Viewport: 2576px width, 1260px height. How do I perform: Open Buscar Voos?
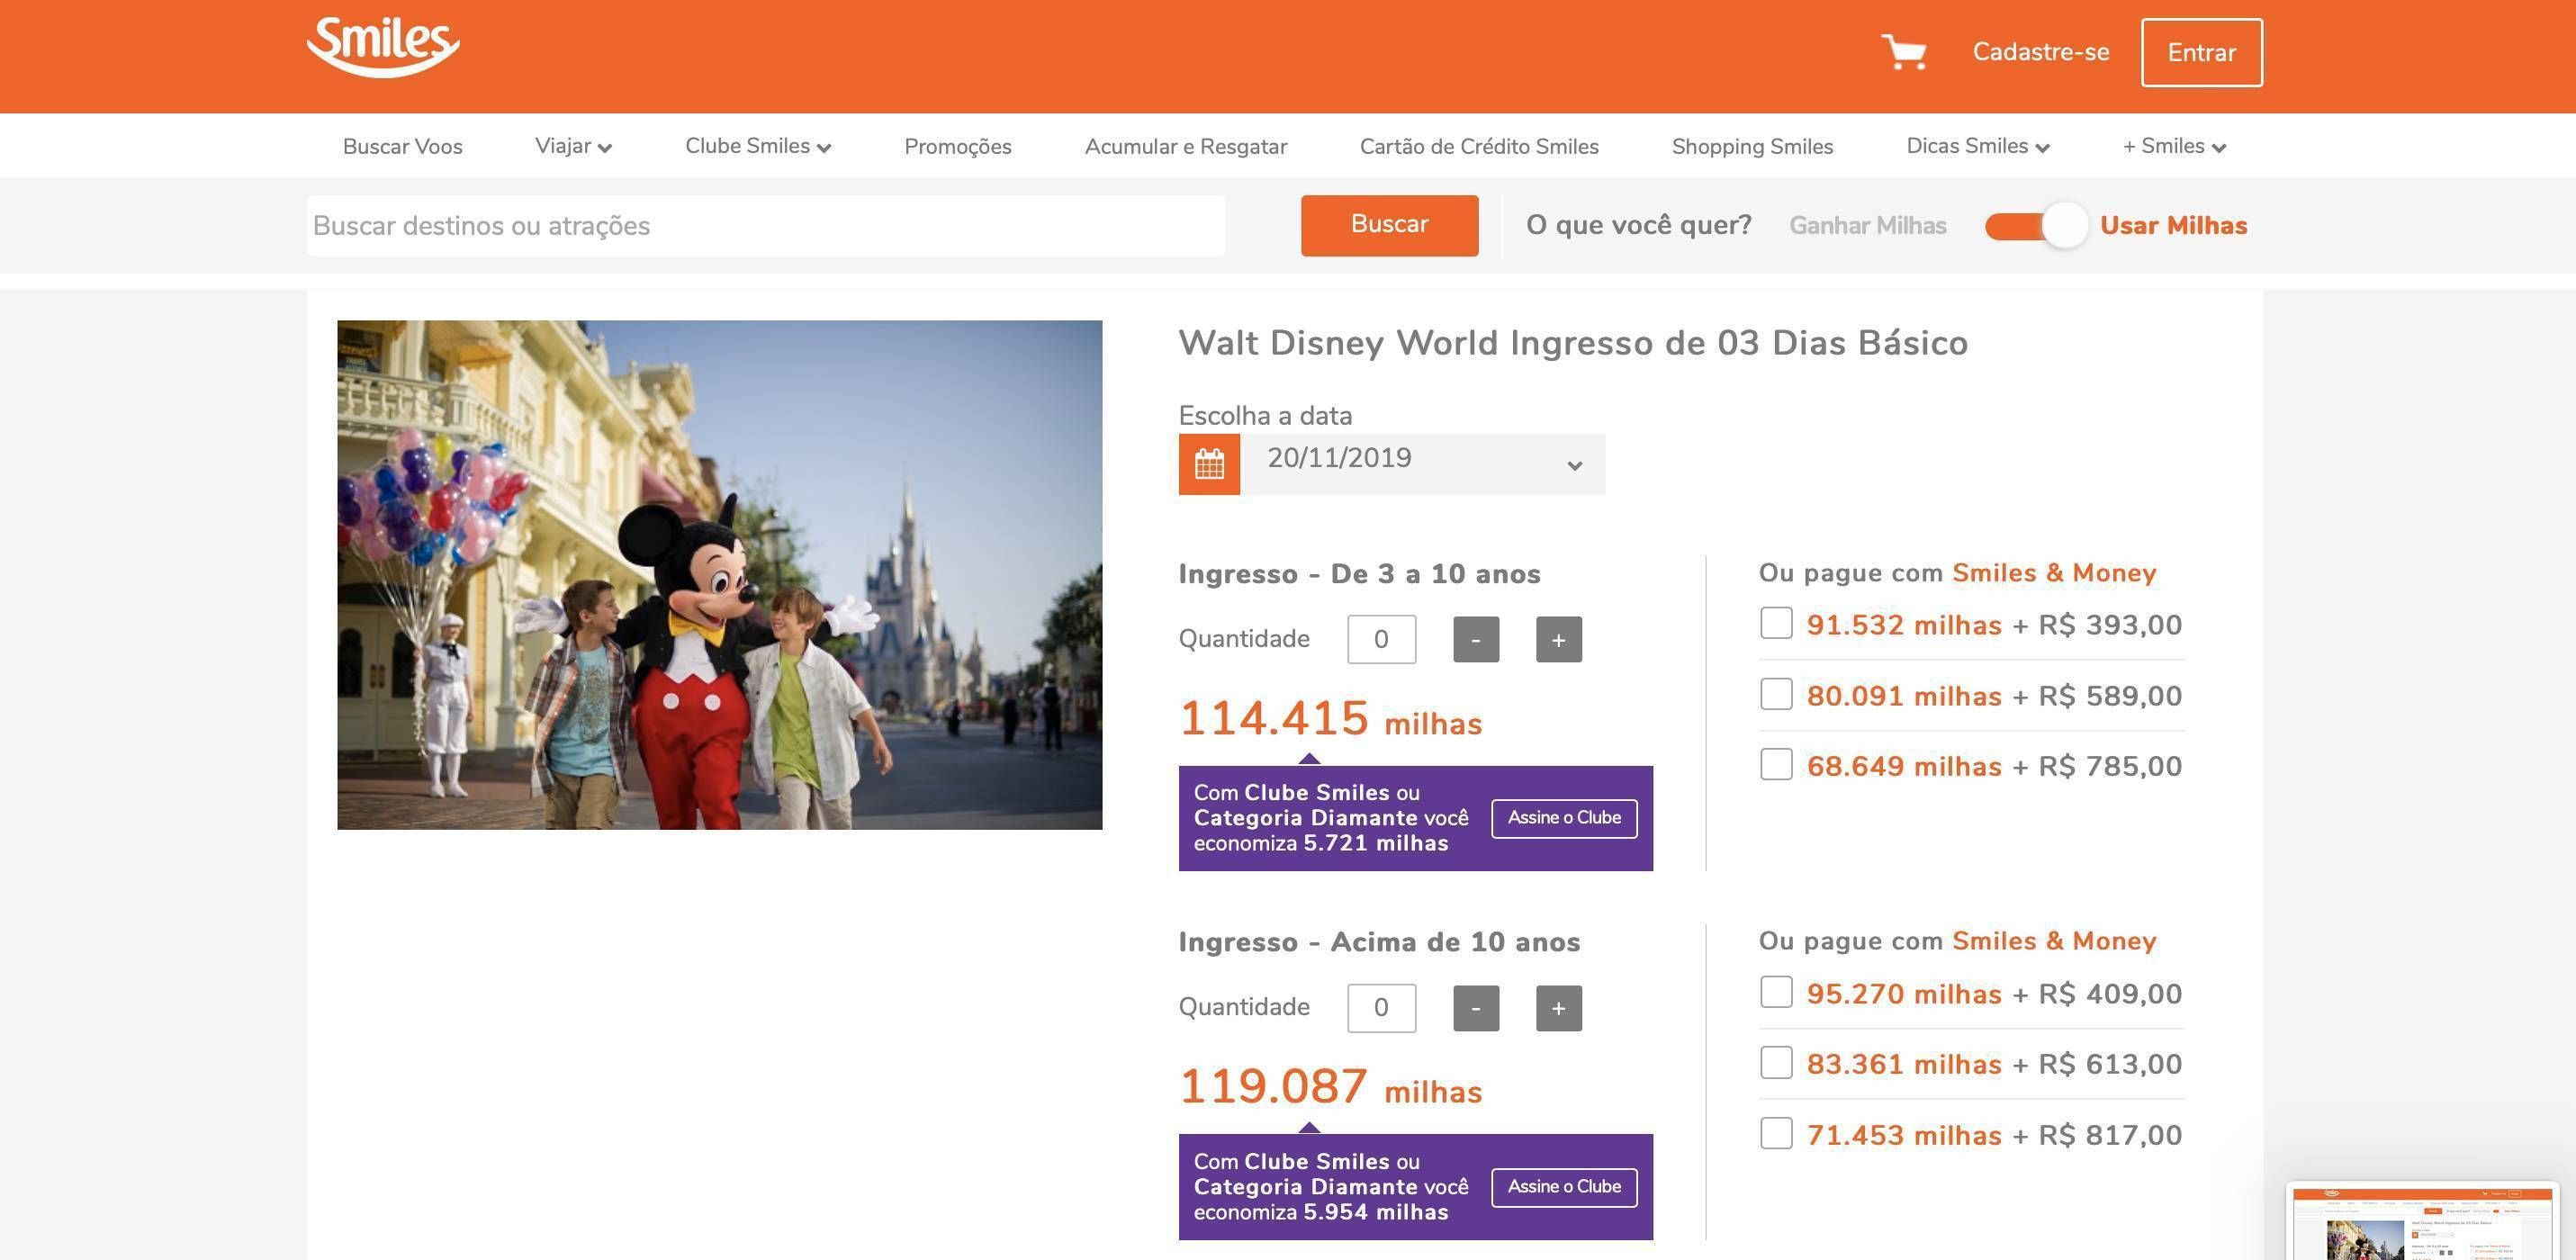point(402,146)
